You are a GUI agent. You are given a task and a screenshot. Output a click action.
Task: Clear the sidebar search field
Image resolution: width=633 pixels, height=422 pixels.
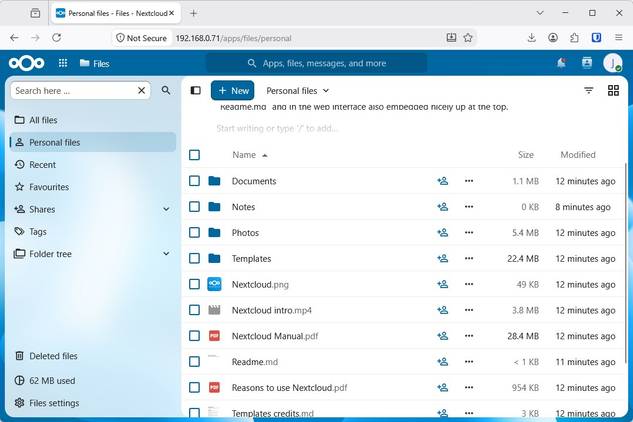point(141,90)
